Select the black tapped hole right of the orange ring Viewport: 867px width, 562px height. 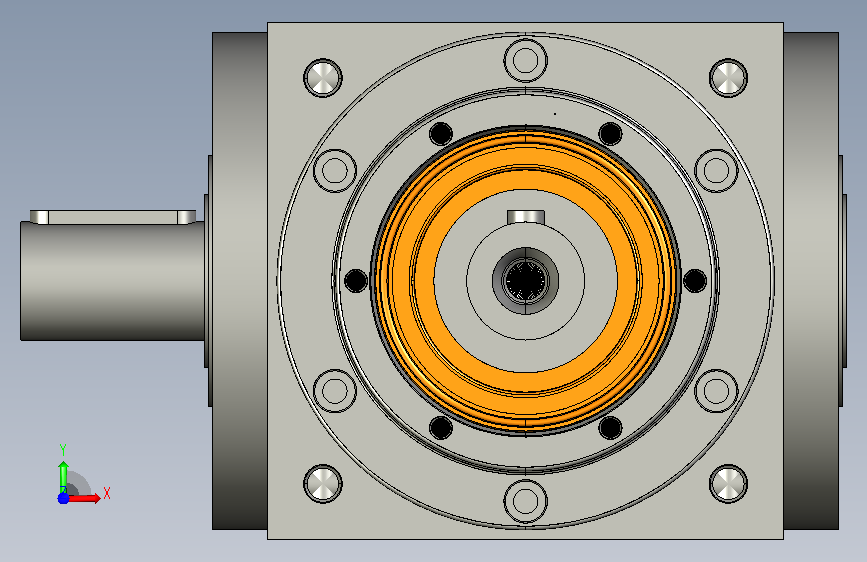tap(695, 280)
